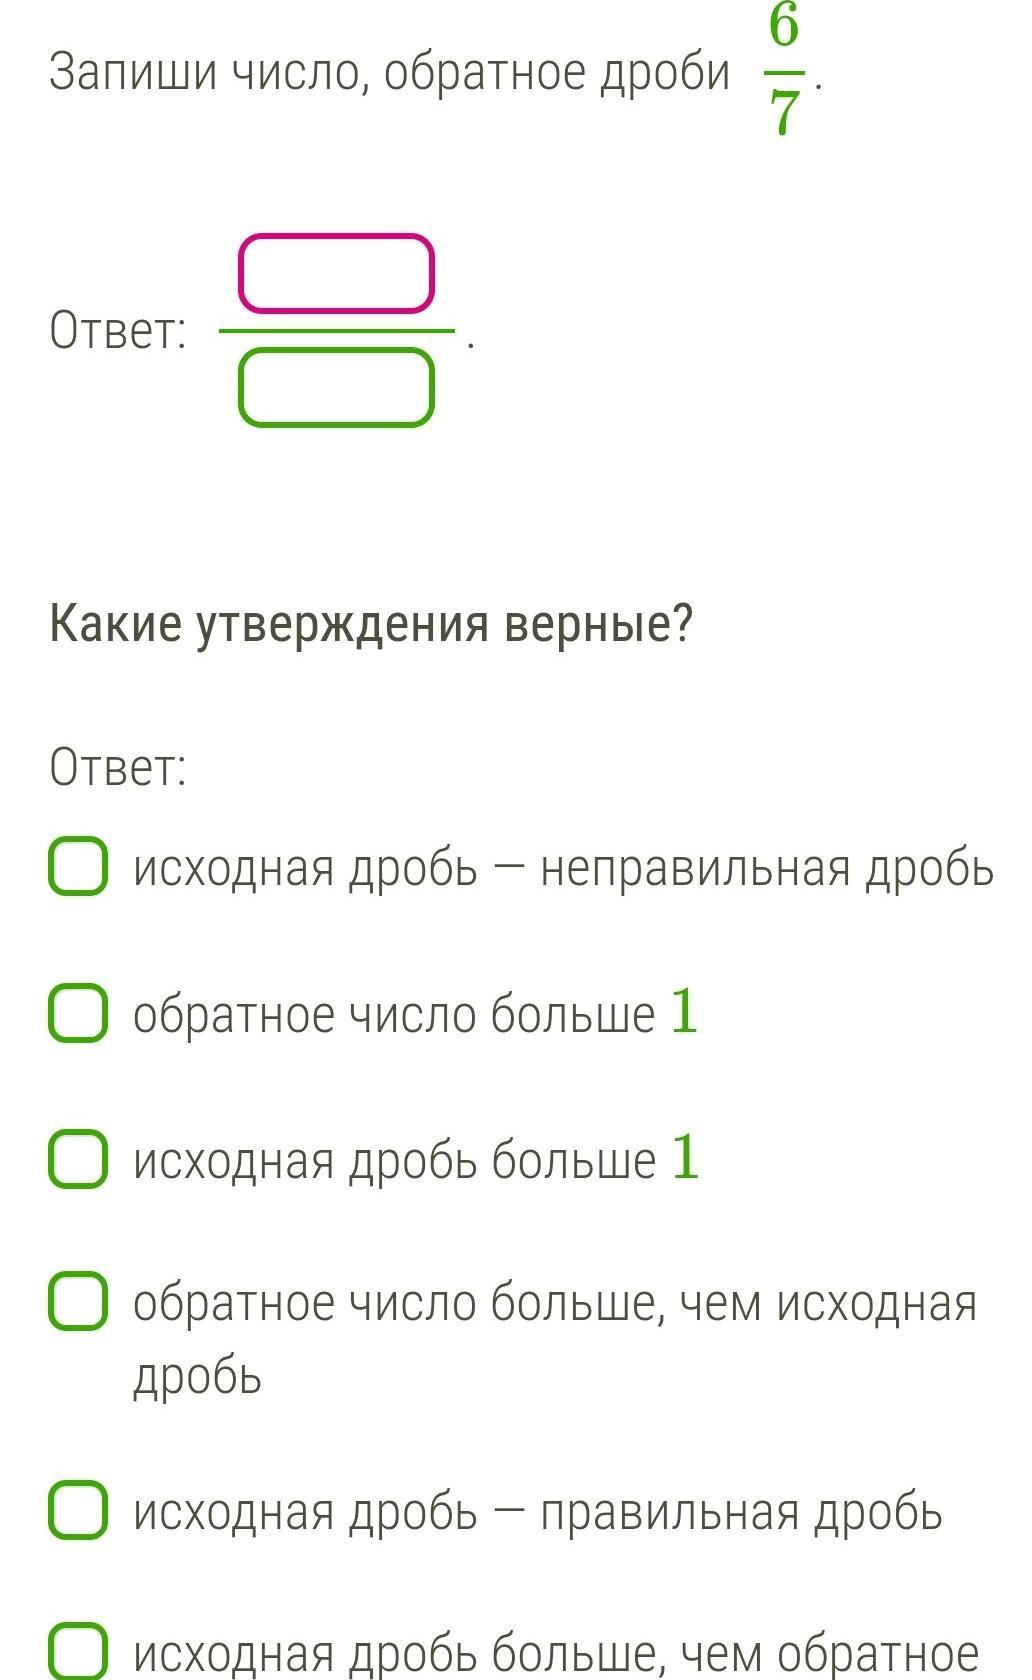Image resolution: width=1032 pixels, height=1680 pixels.
Task: Click the label text 'исходная дробь — неправильная дробь'
Action: 563,868
